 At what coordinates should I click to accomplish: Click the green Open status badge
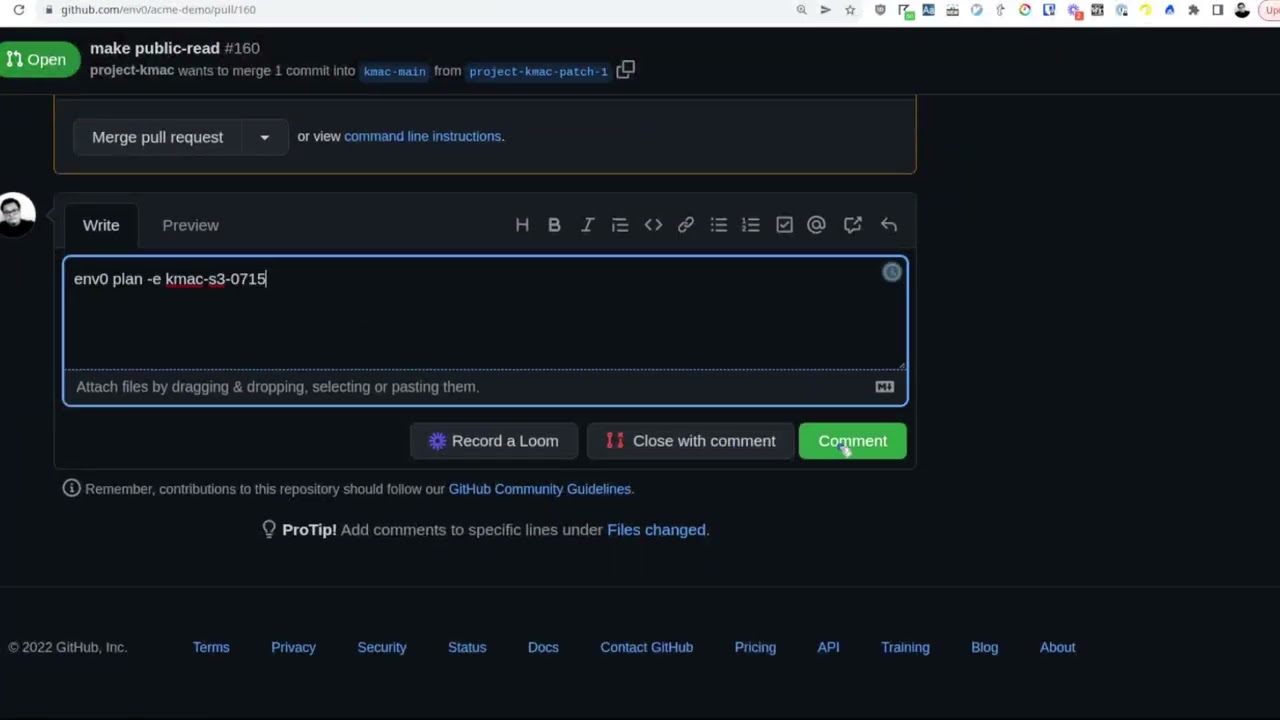point(38,60)
